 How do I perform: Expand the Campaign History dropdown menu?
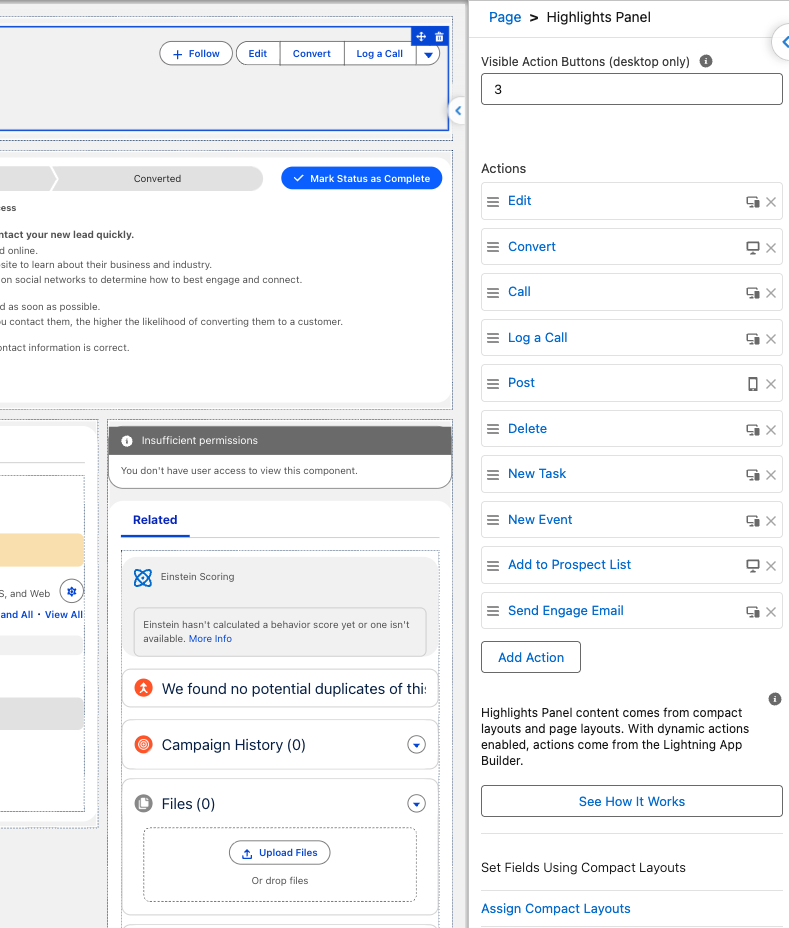coord(417,745)
